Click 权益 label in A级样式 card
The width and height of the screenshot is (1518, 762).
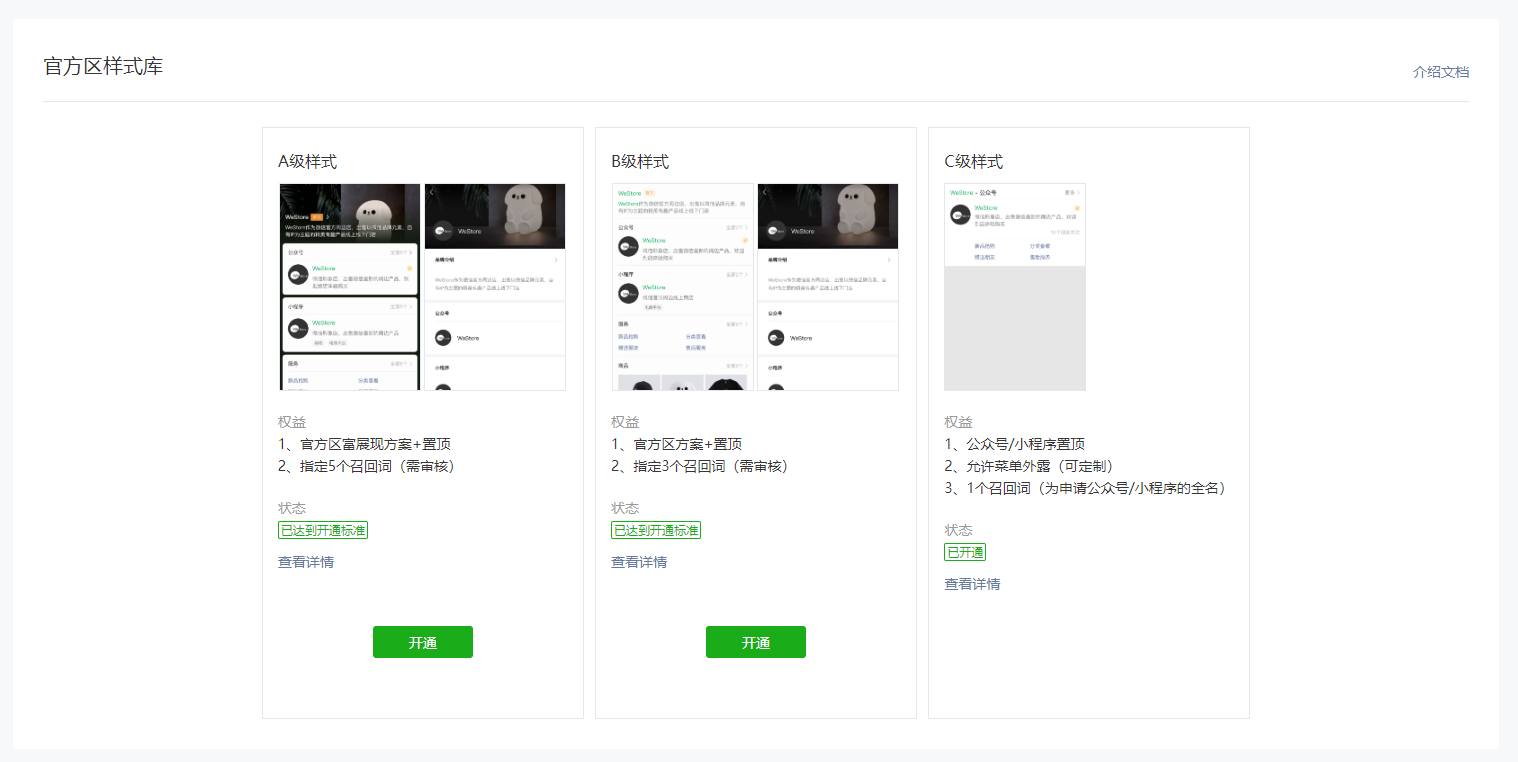click(x=292, y=422)
